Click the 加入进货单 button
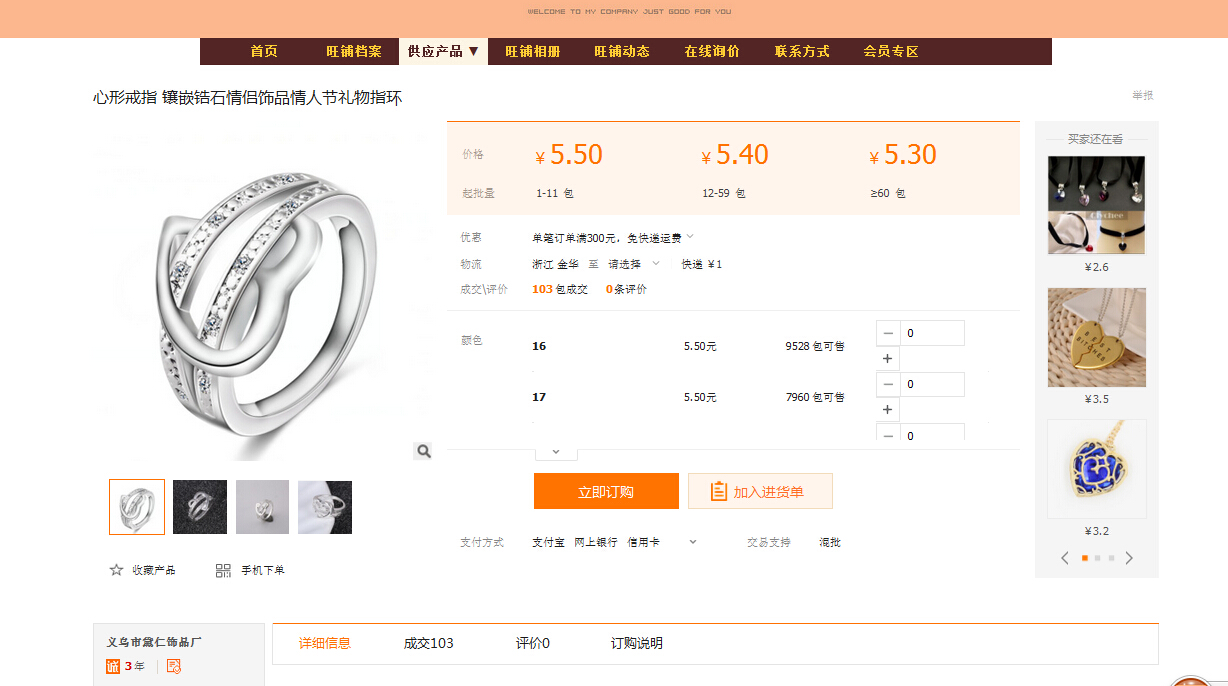 click(760, 491)
